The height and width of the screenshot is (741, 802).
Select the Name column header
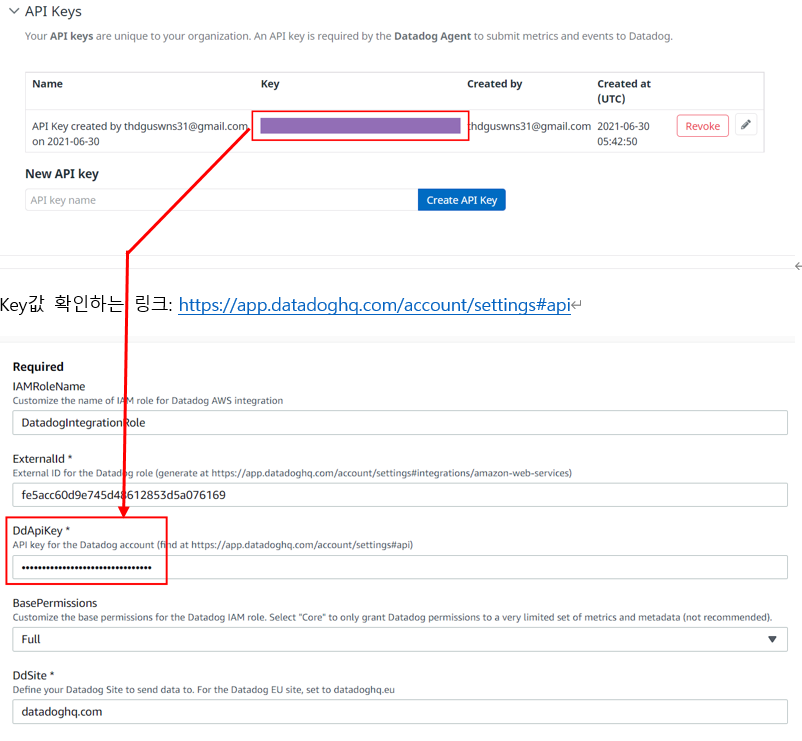[x=48, y=84]
